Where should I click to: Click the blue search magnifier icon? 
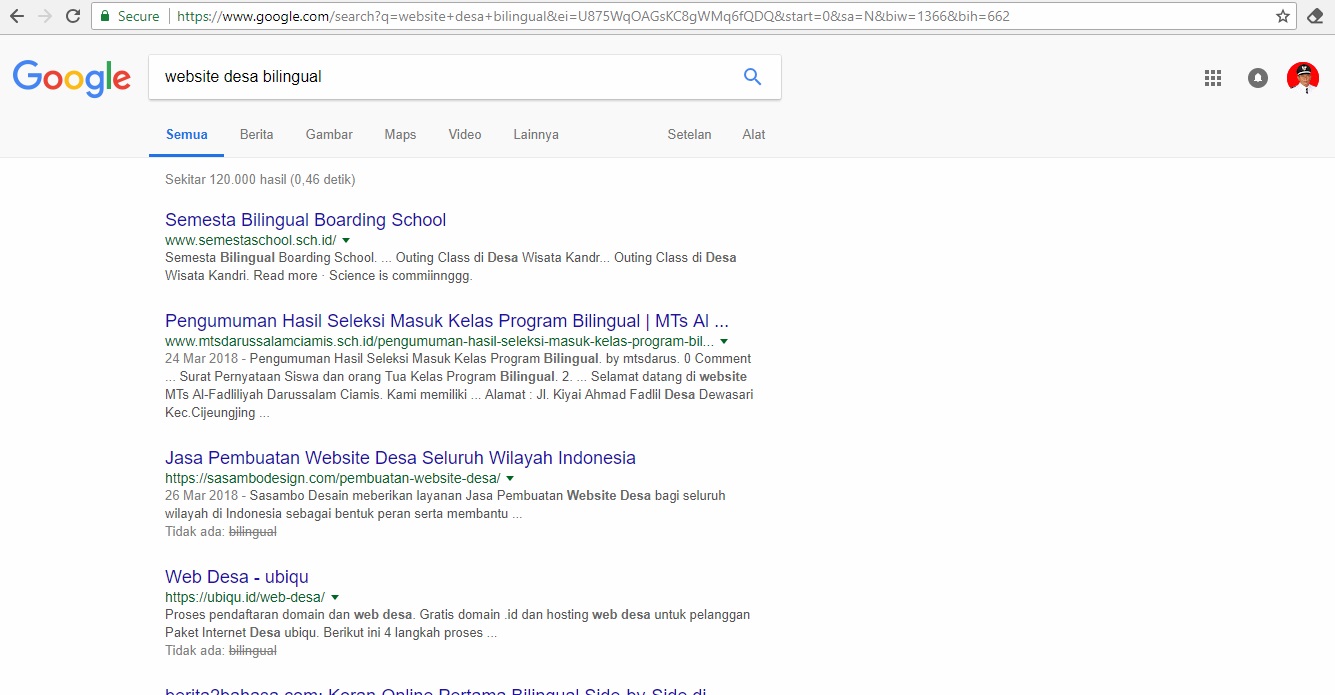(x=753, y=77)
